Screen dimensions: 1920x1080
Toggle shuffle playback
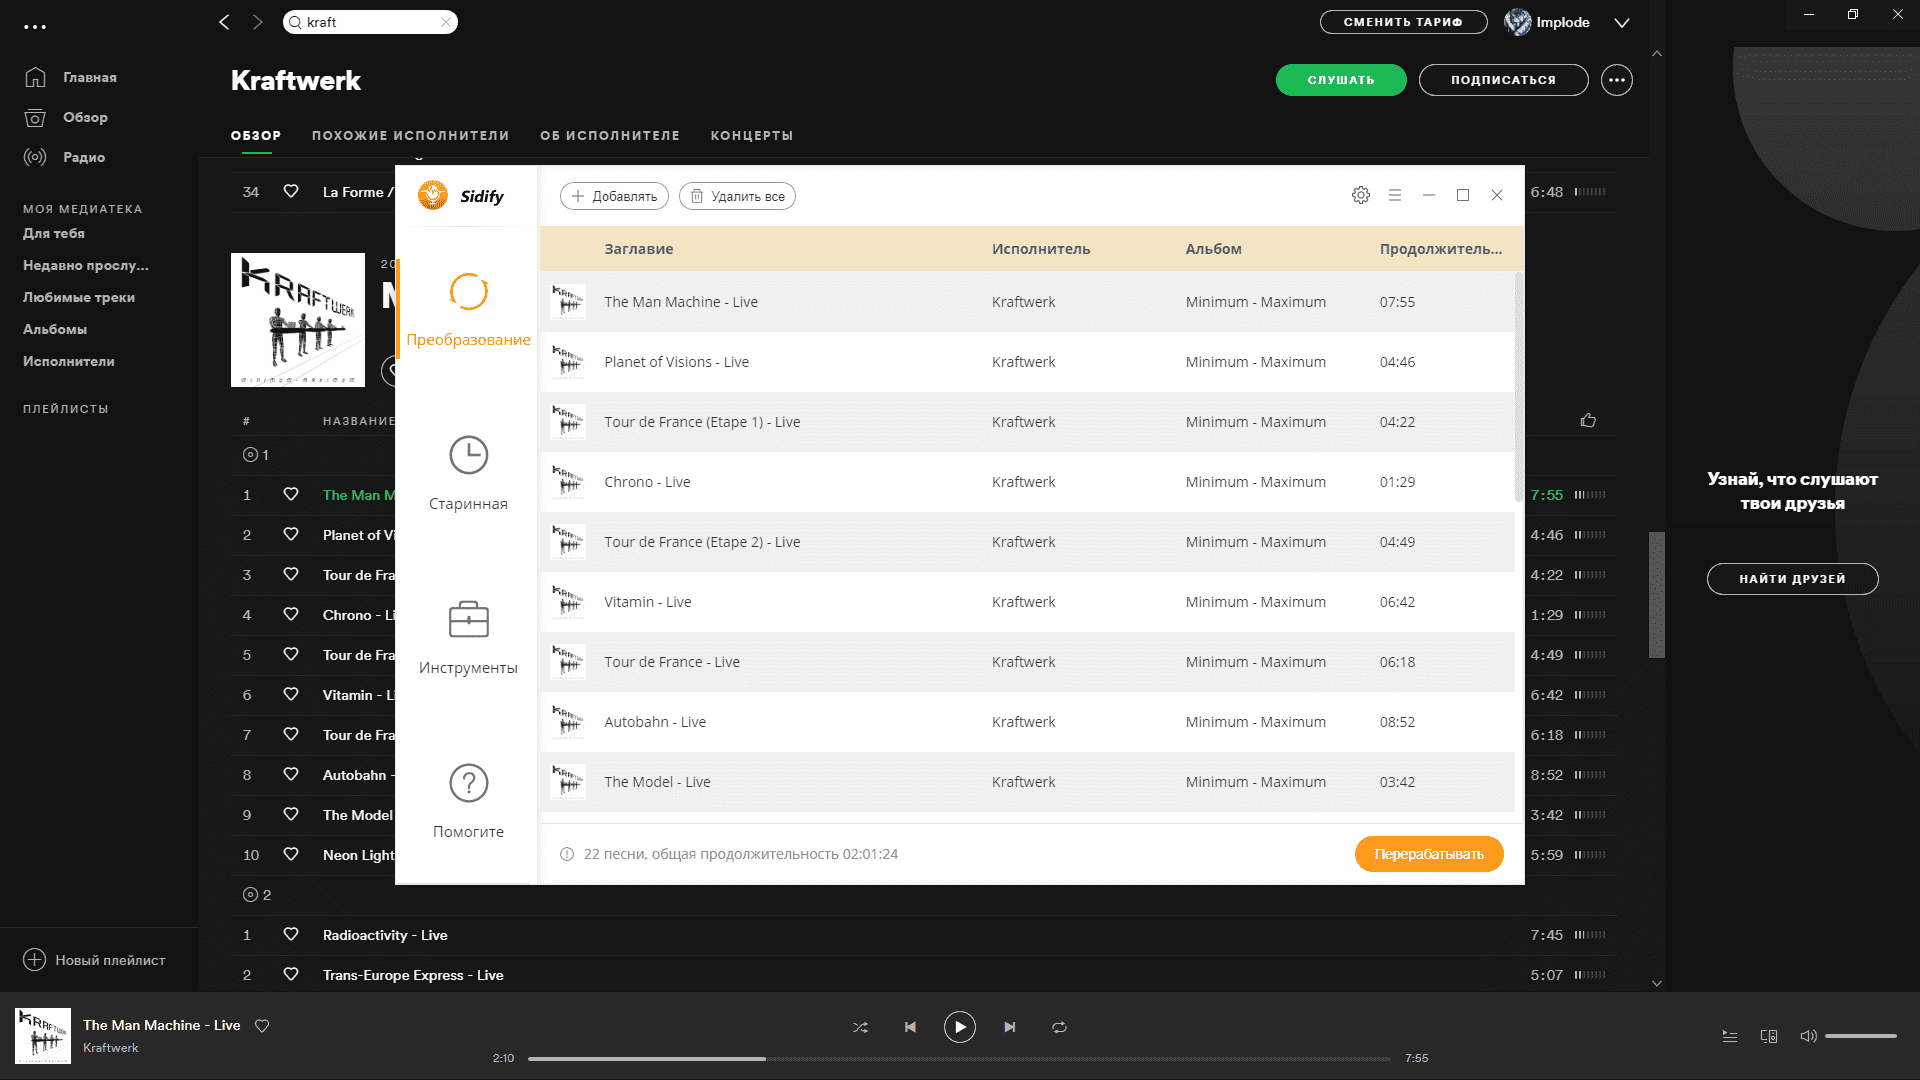pyautogui.click(x=860, y=1027)
